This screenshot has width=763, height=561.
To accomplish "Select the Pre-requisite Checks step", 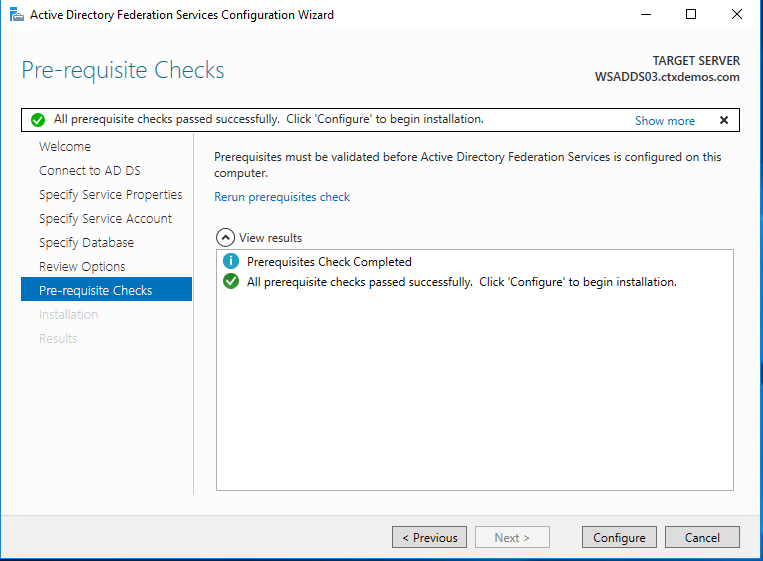I will tap(95, 291).
